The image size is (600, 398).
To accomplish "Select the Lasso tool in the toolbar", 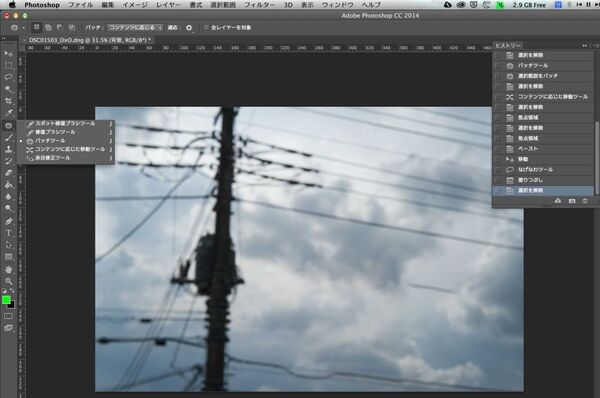I will (8, 77).
